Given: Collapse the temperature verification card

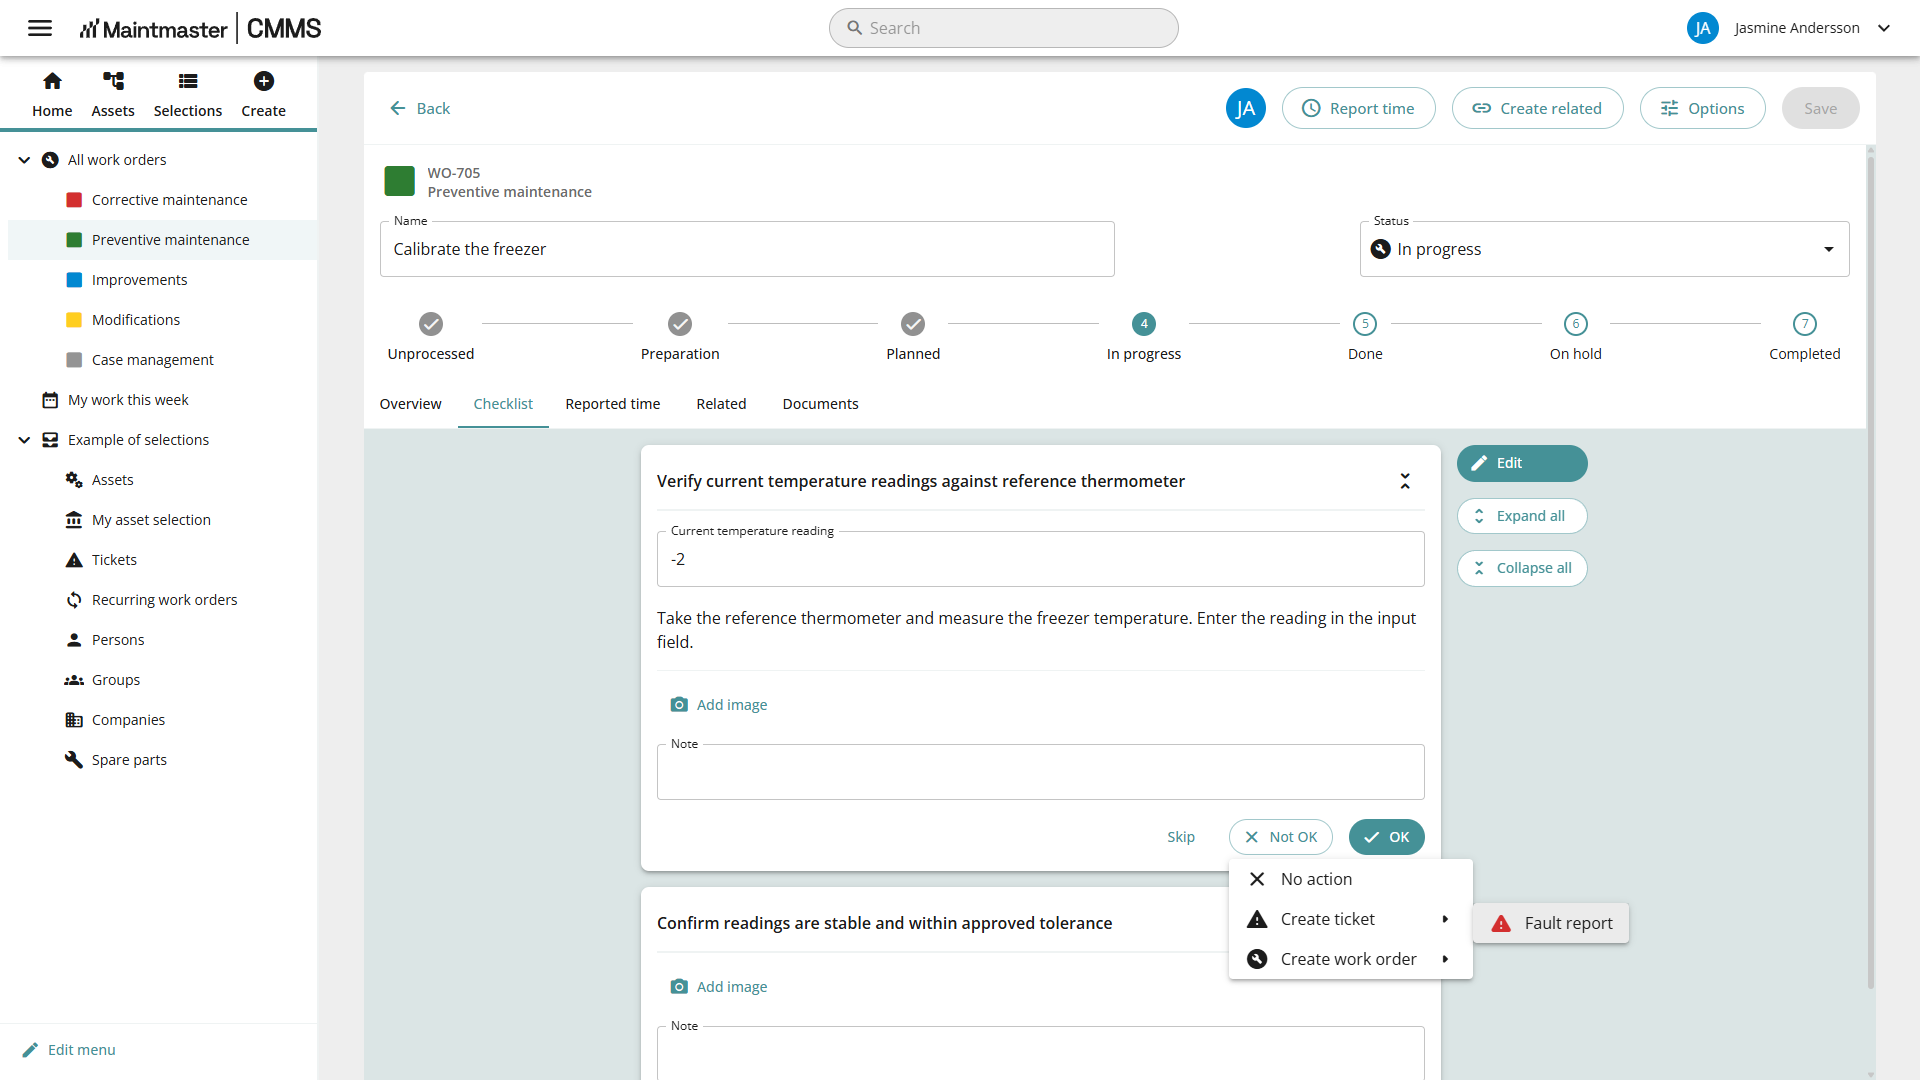Looking at the screenshot, I should pyautogui.click(x=1405, y=481).
